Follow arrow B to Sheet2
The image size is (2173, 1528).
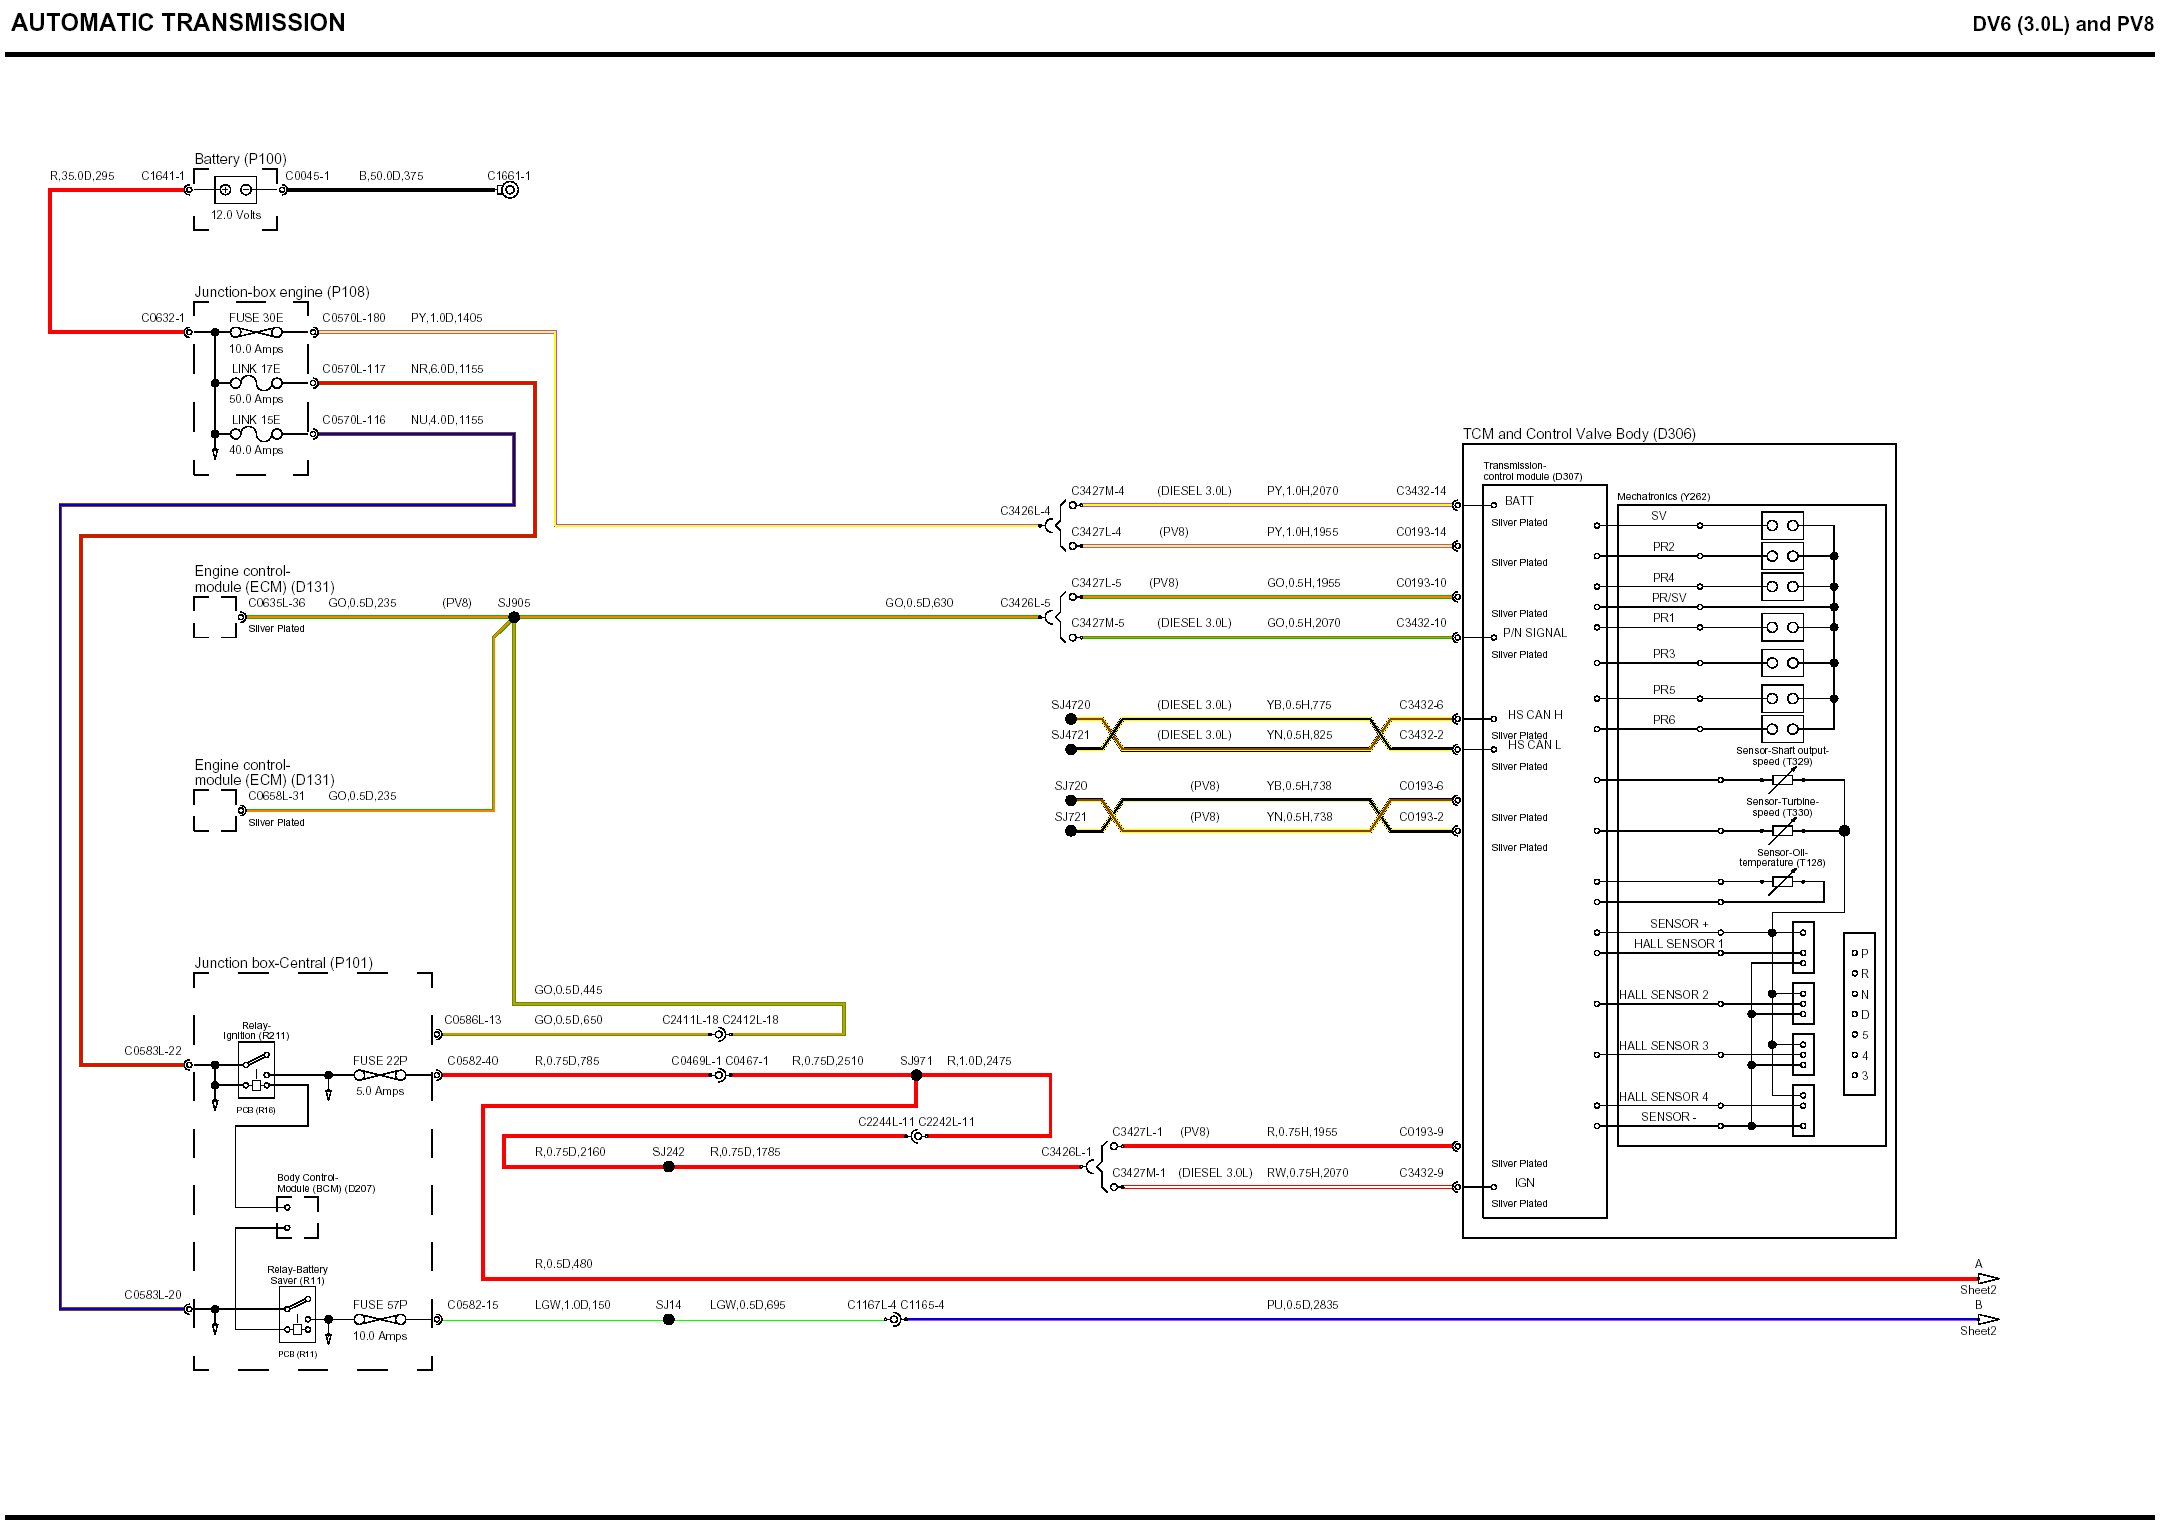click(x=1988, y=1320)
